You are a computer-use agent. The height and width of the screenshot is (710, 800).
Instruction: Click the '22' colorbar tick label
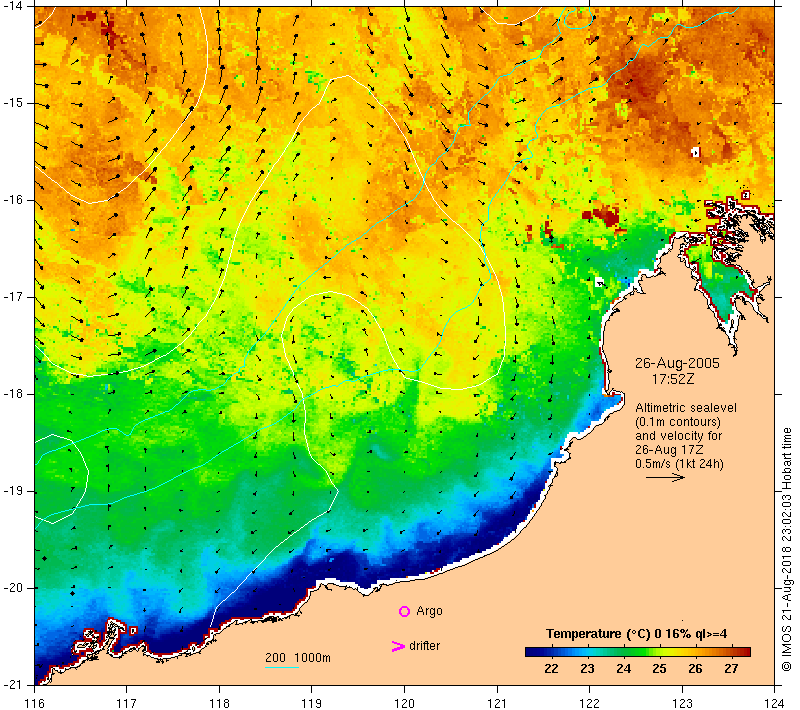click(x=551, y=669)
